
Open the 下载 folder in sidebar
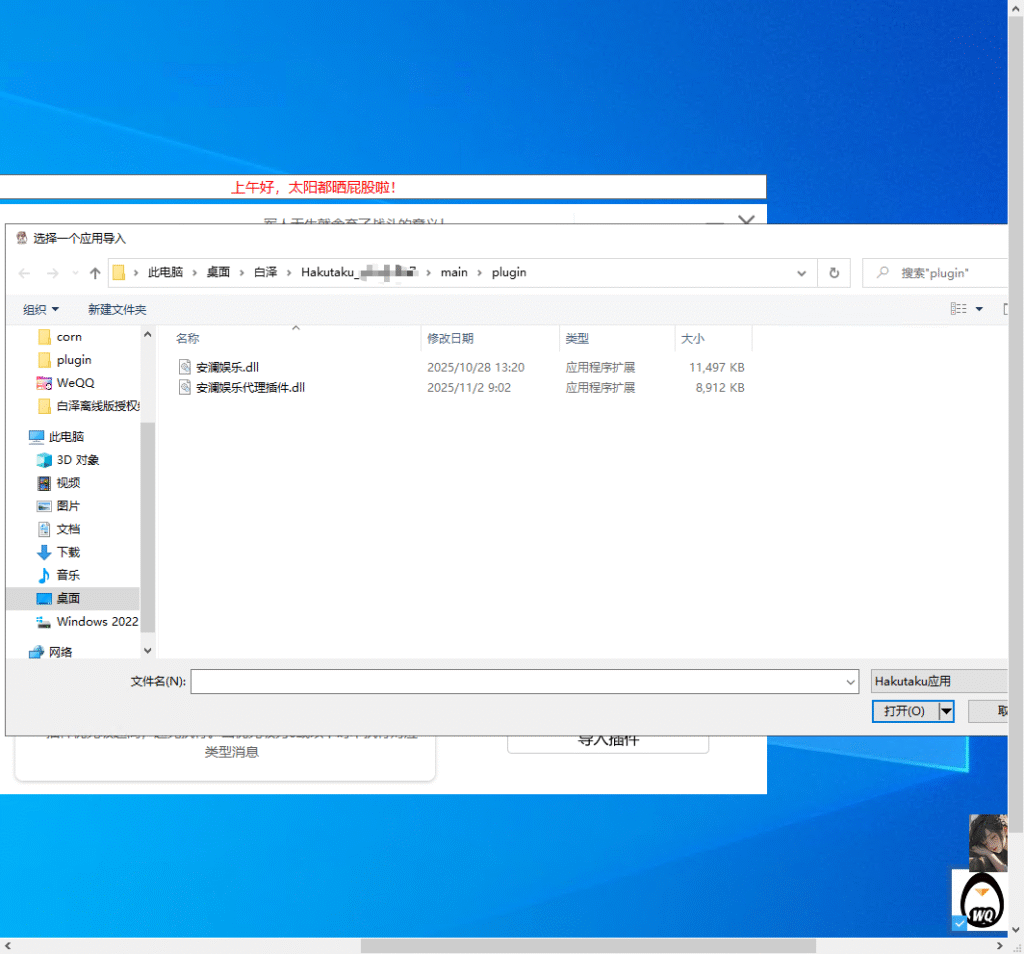pyautogui.click(x=68, y=552)
